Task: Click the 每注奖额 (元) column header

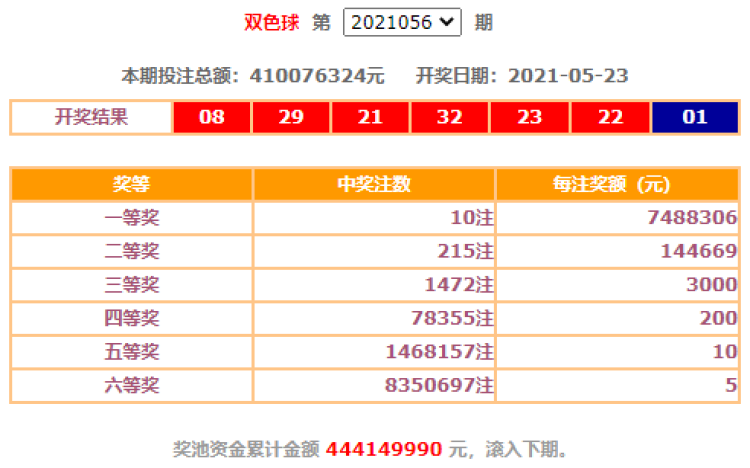Action: [x=618, y=184]
